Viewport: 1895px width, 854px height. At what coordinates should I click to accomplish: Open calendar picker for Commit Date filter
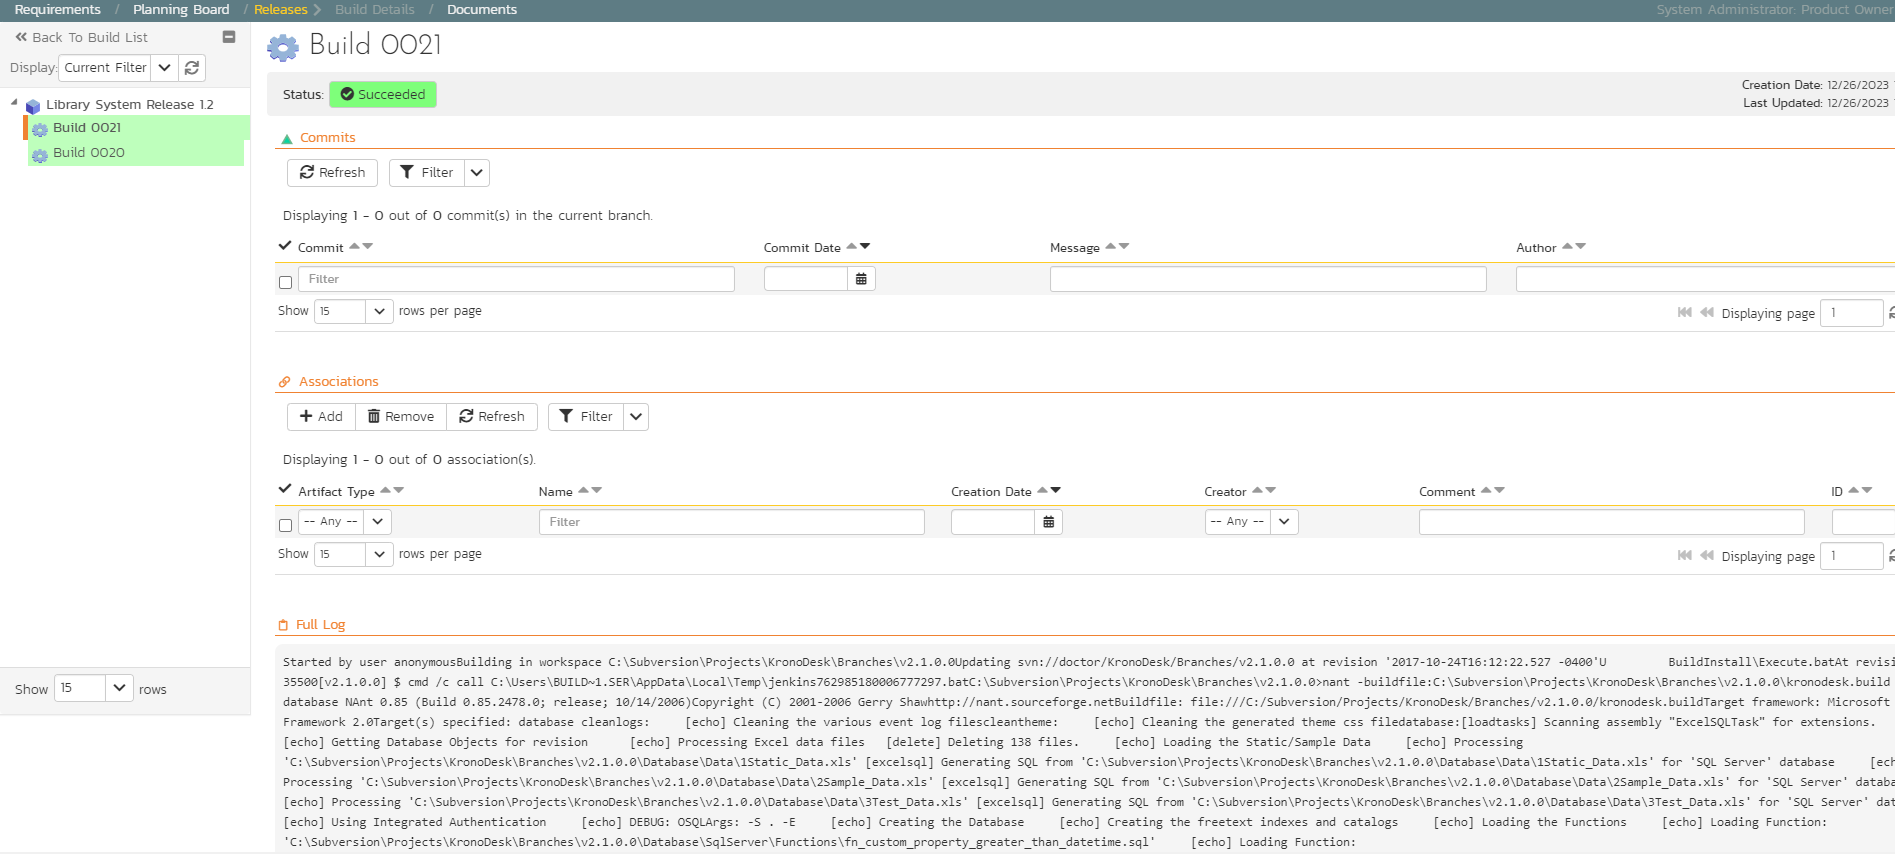(861, 279)
